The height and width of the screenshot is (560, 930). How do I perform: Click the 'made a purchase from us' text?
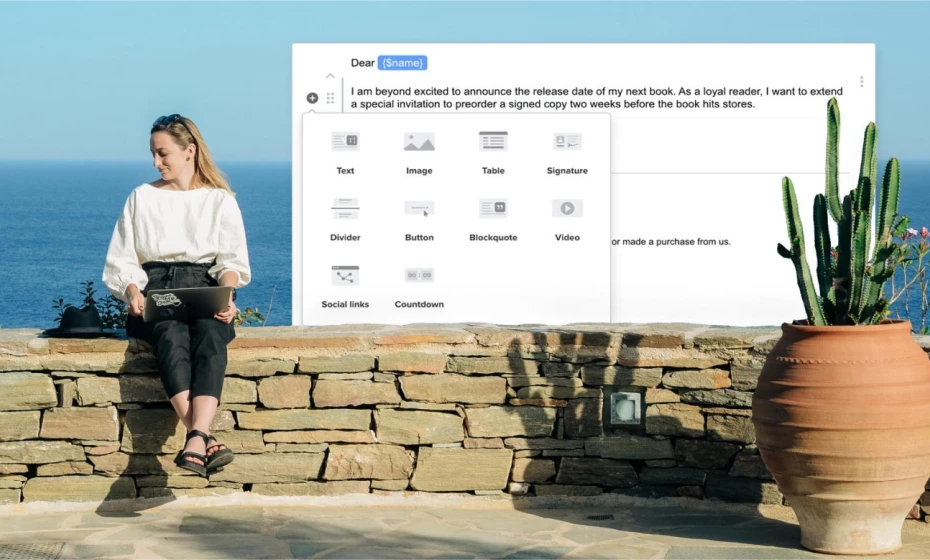tap(670, 241)
